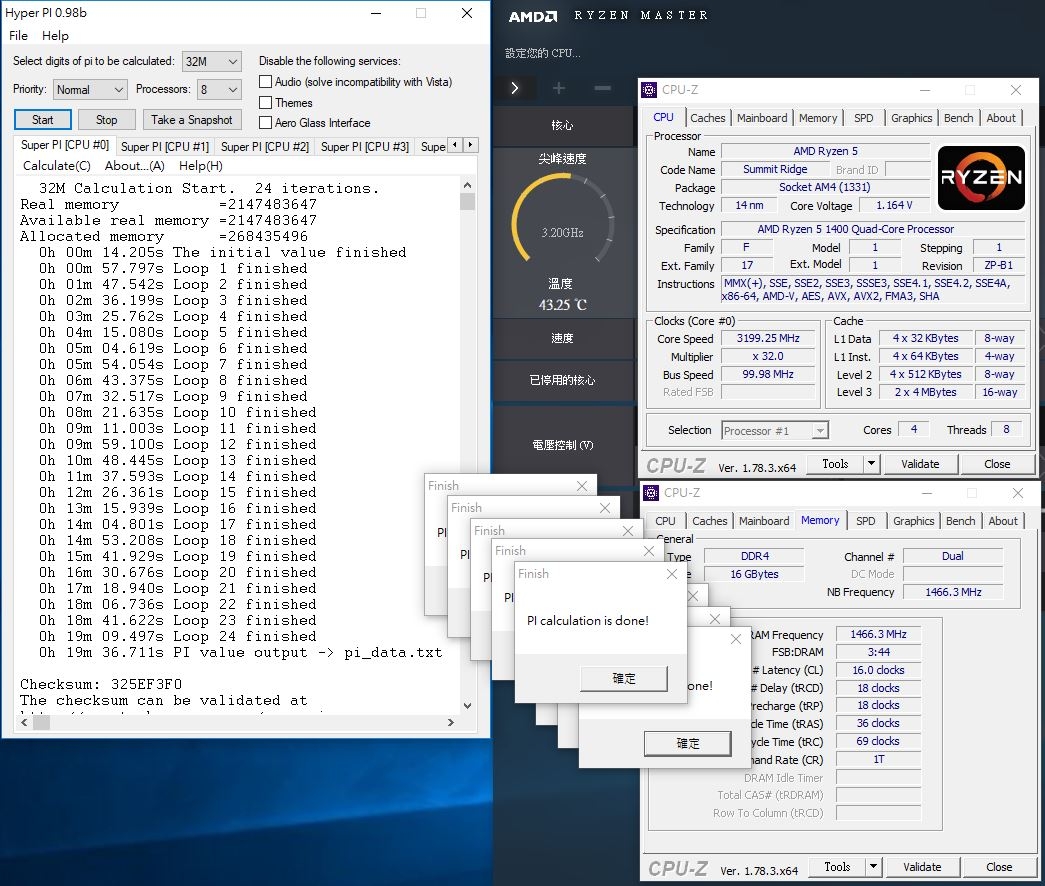Screen dimensions: 1045x886
Task: Close the front Finish dialog
Action: click(x=672, y=573)
